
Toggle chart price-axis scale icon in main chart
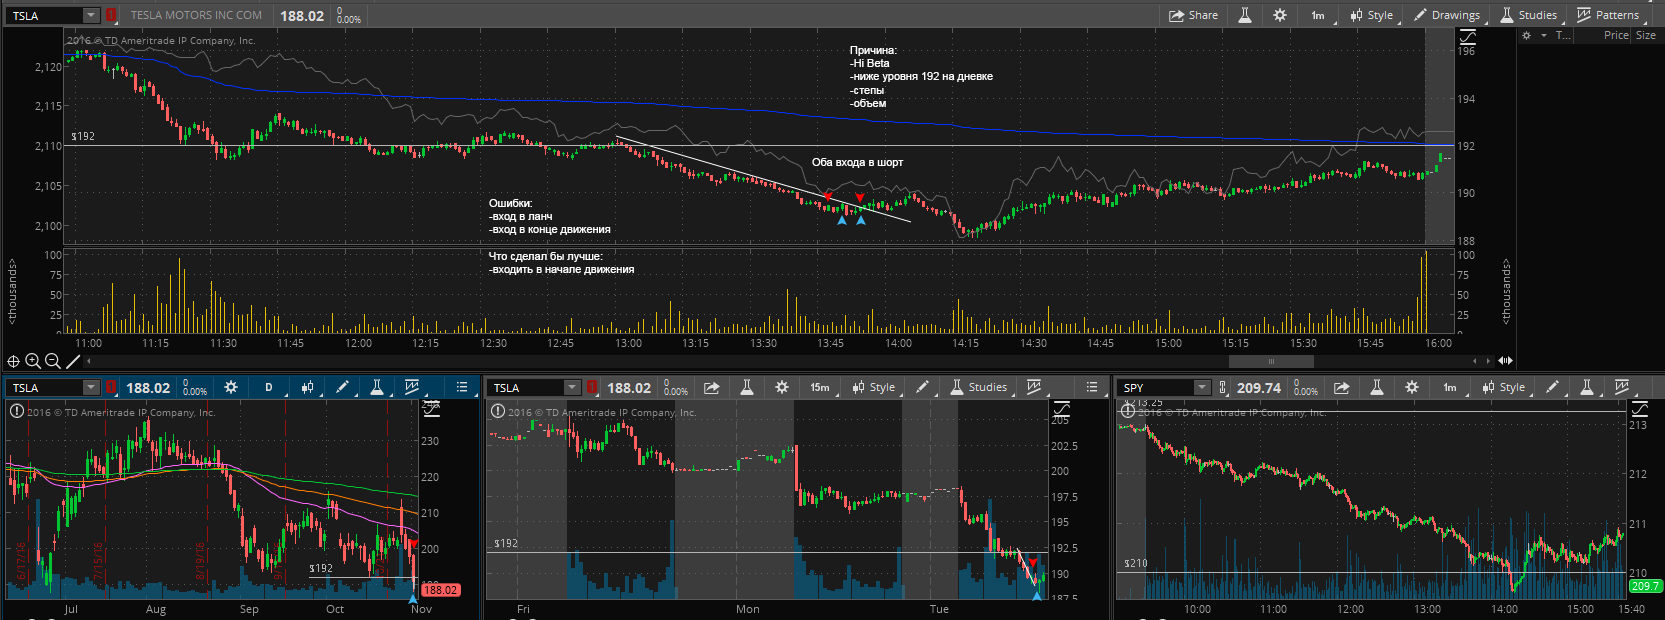click(1467, 37)
